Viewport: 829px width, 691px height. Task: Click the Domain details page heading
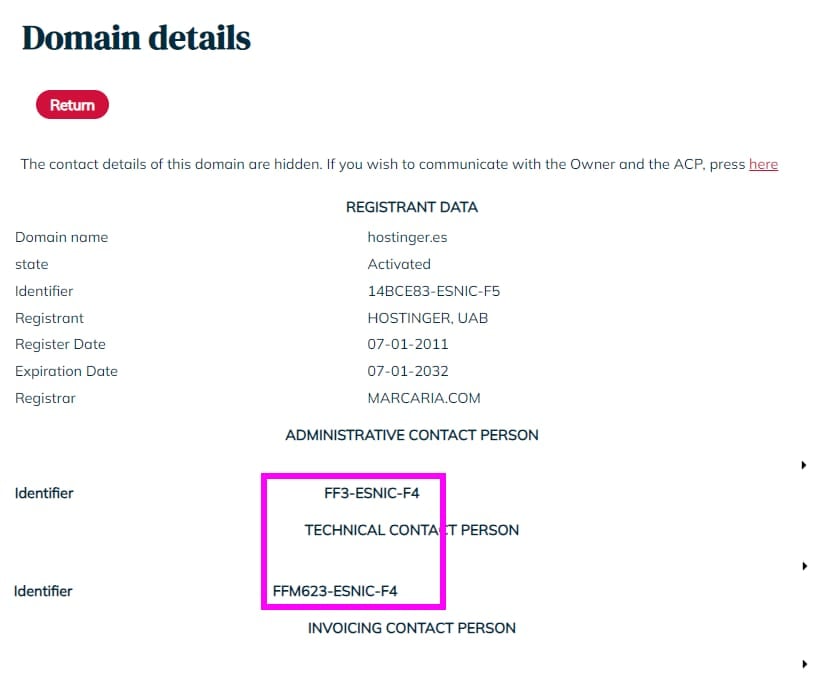click(136, 38)
